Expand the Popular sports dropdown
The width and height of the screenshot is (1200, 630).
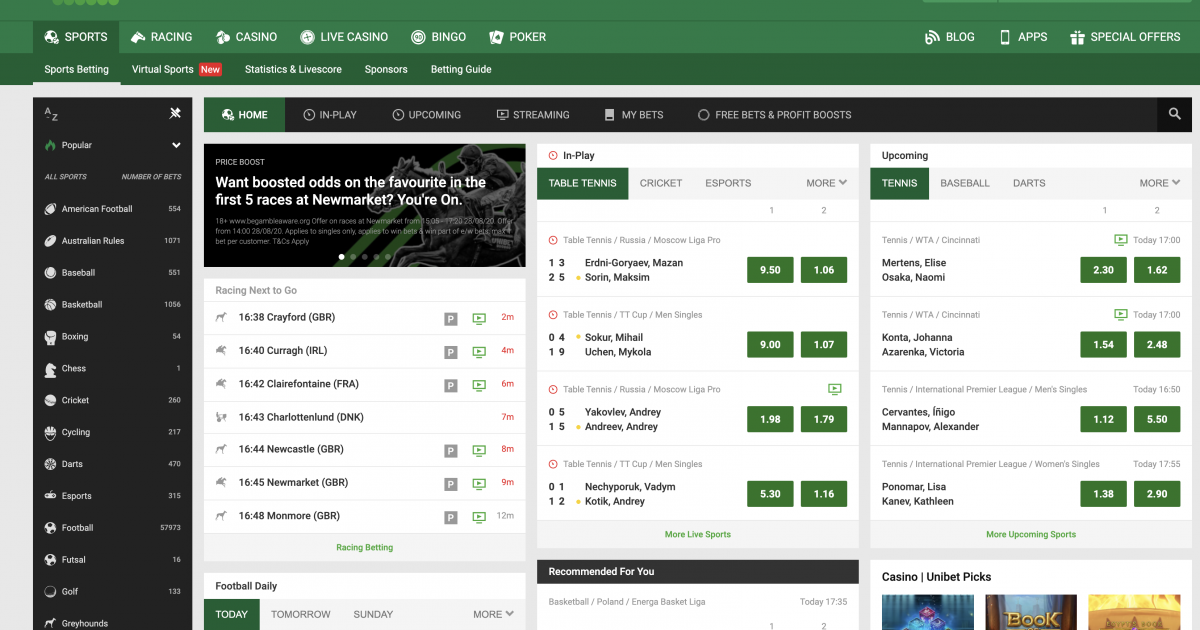176,145
